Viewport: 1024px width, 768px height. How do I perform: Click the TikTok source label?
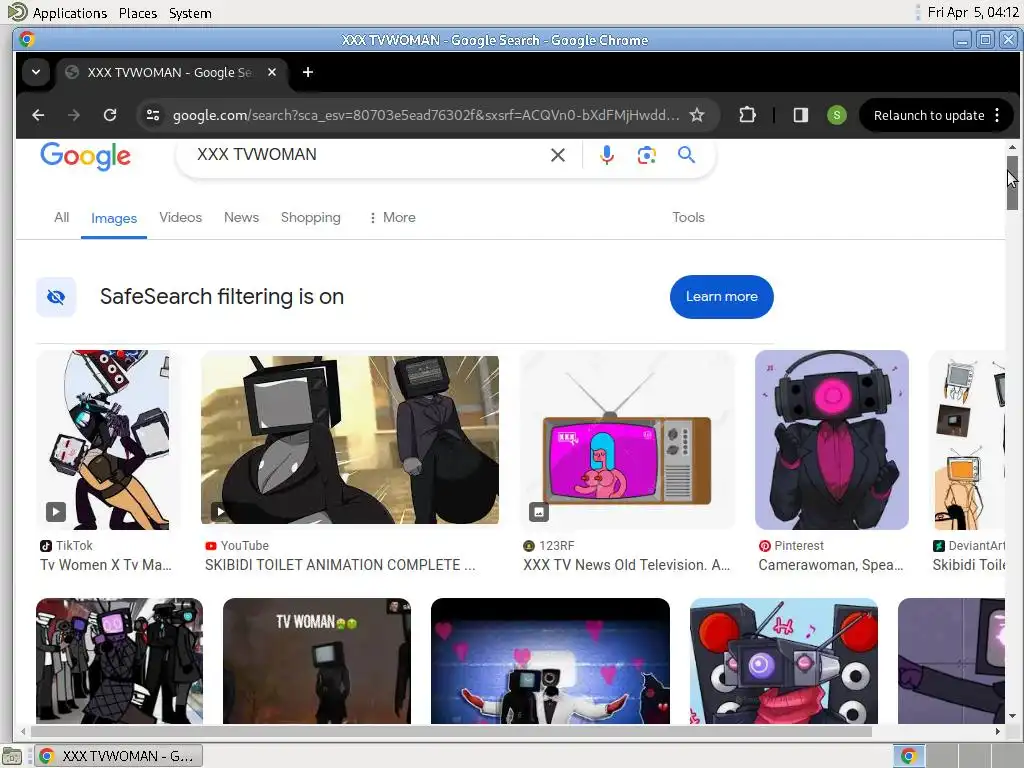67,546
